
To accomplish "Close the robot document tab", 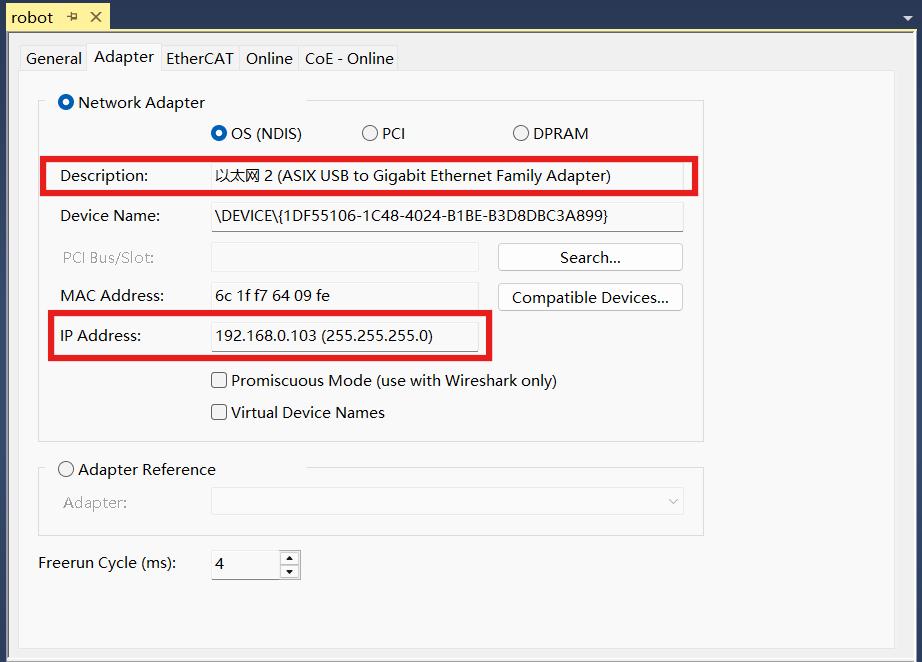I will [95, 17].
